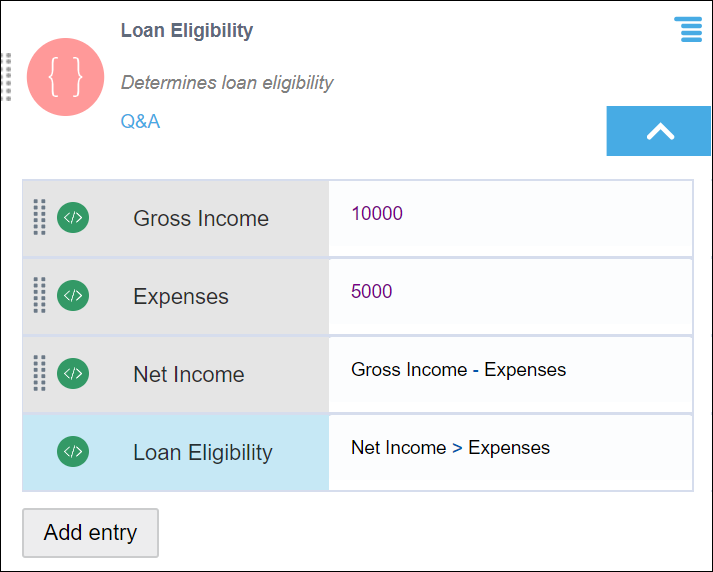Edit the Net Income > Expenses expression
Screen dimensions: 713x572
(x=450, y=447)
